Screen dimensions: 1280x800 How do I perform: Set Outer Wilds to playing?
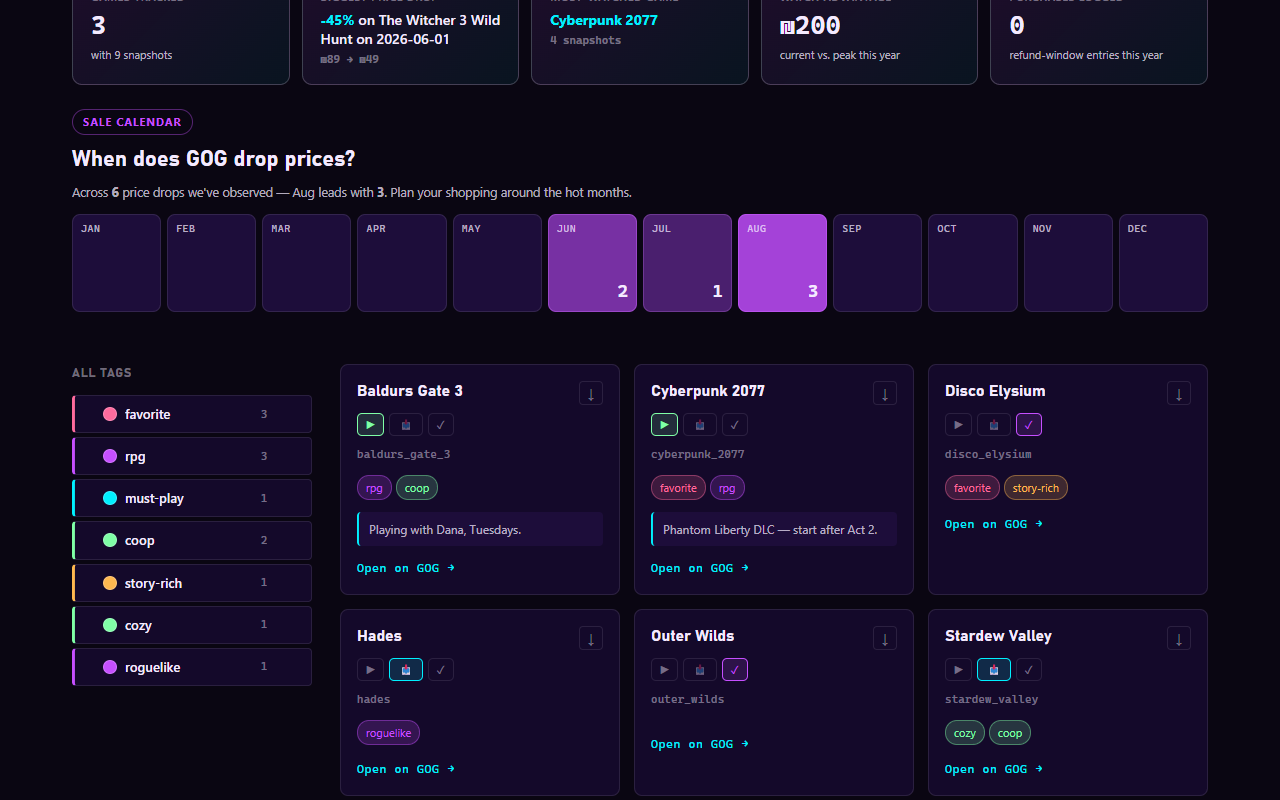664,670
